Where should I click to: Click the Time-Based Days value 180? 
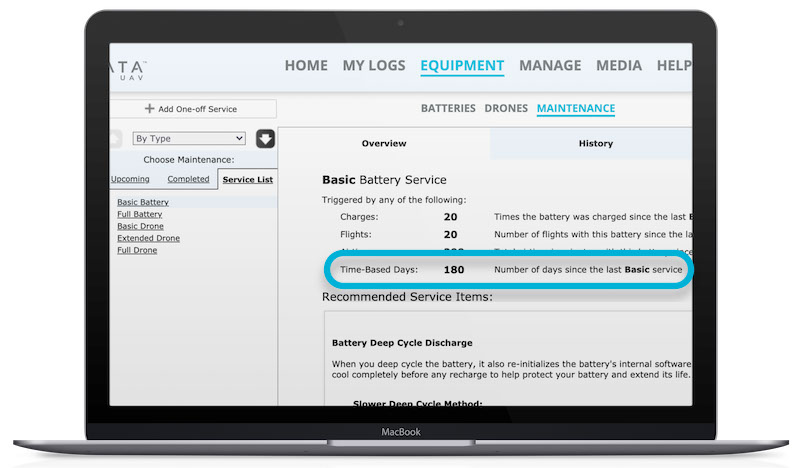[x=454, y=269]
